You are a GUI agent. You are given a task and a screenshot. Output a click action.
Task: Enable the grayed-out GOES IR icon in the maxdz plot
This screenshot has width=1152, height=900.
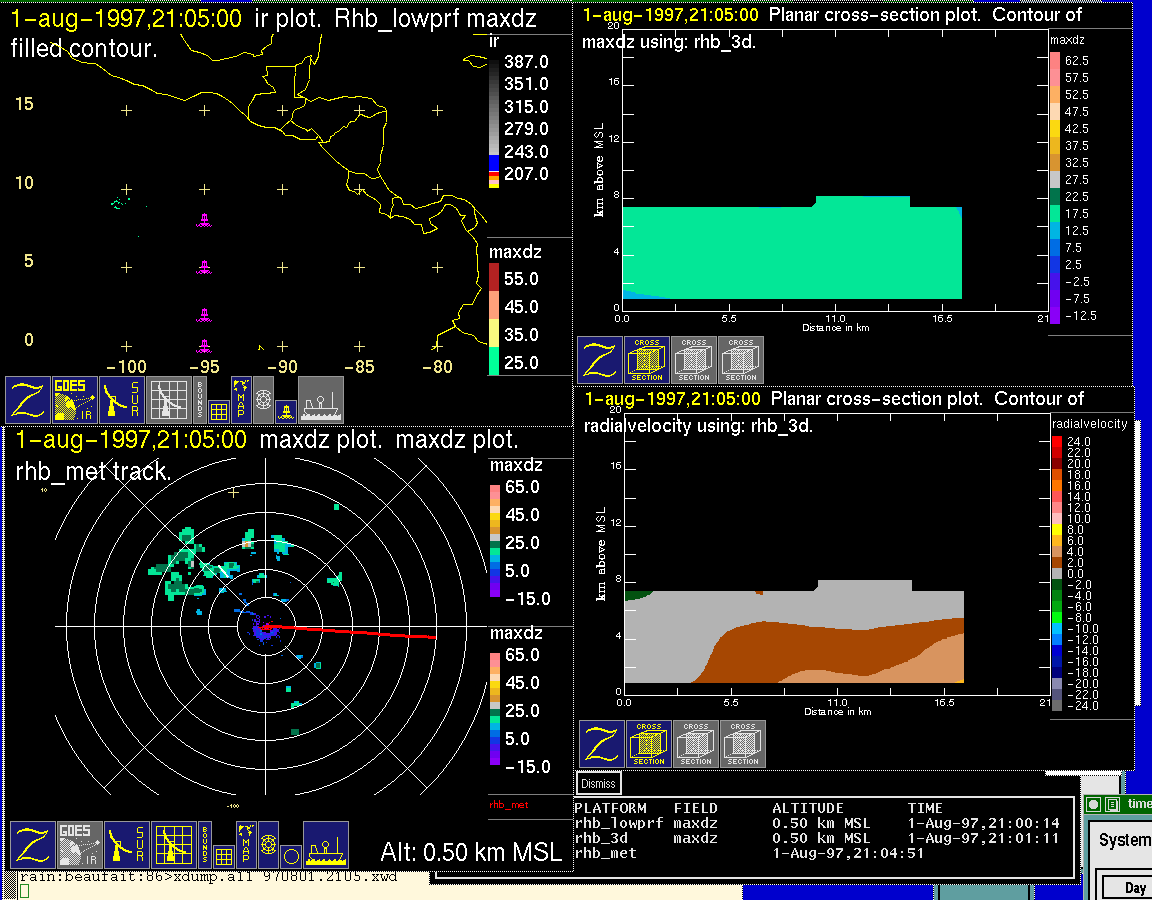[x=79, y=845]
